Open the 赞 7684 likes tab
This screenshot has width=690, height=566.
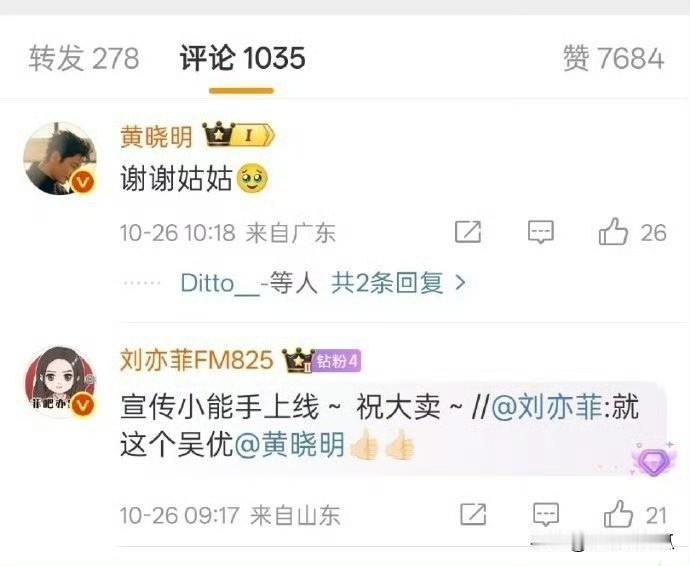(613, 58)
